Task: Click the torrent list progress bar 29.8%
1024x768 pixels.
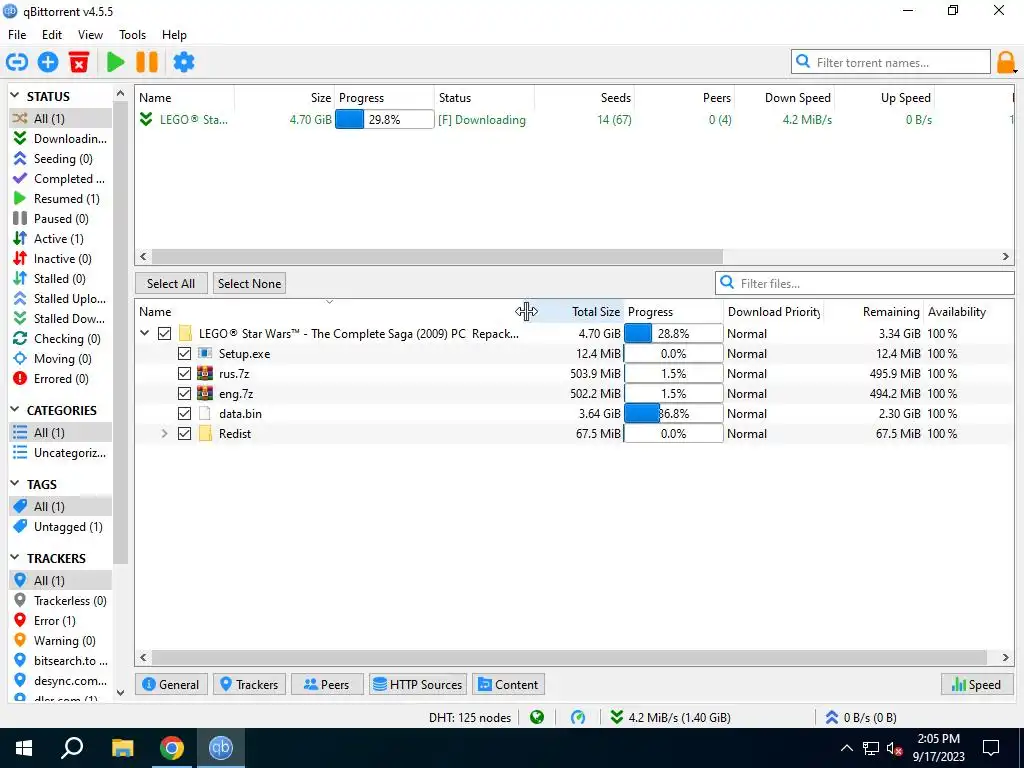Action: coord(385,120)
